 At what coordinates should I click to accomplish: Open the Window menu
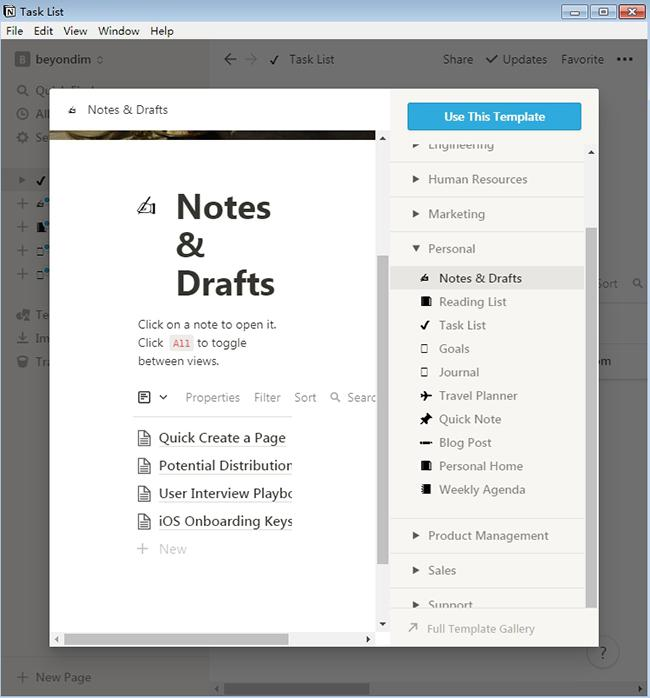(118, 31)
